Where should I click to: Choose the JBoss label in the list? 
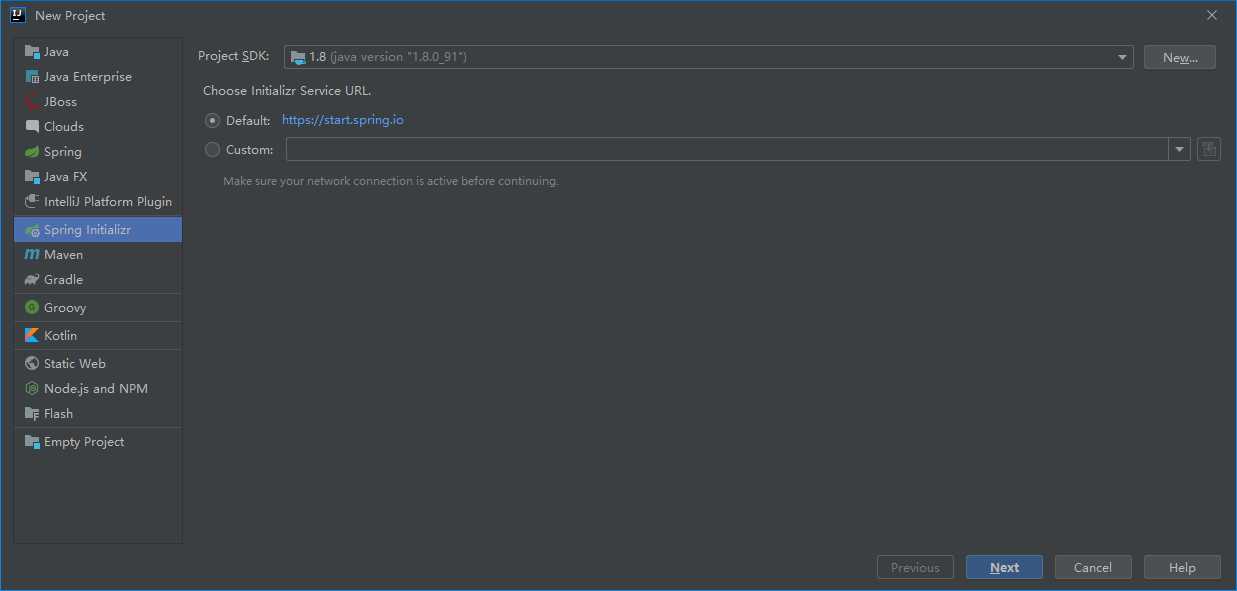tap(60, 102)
